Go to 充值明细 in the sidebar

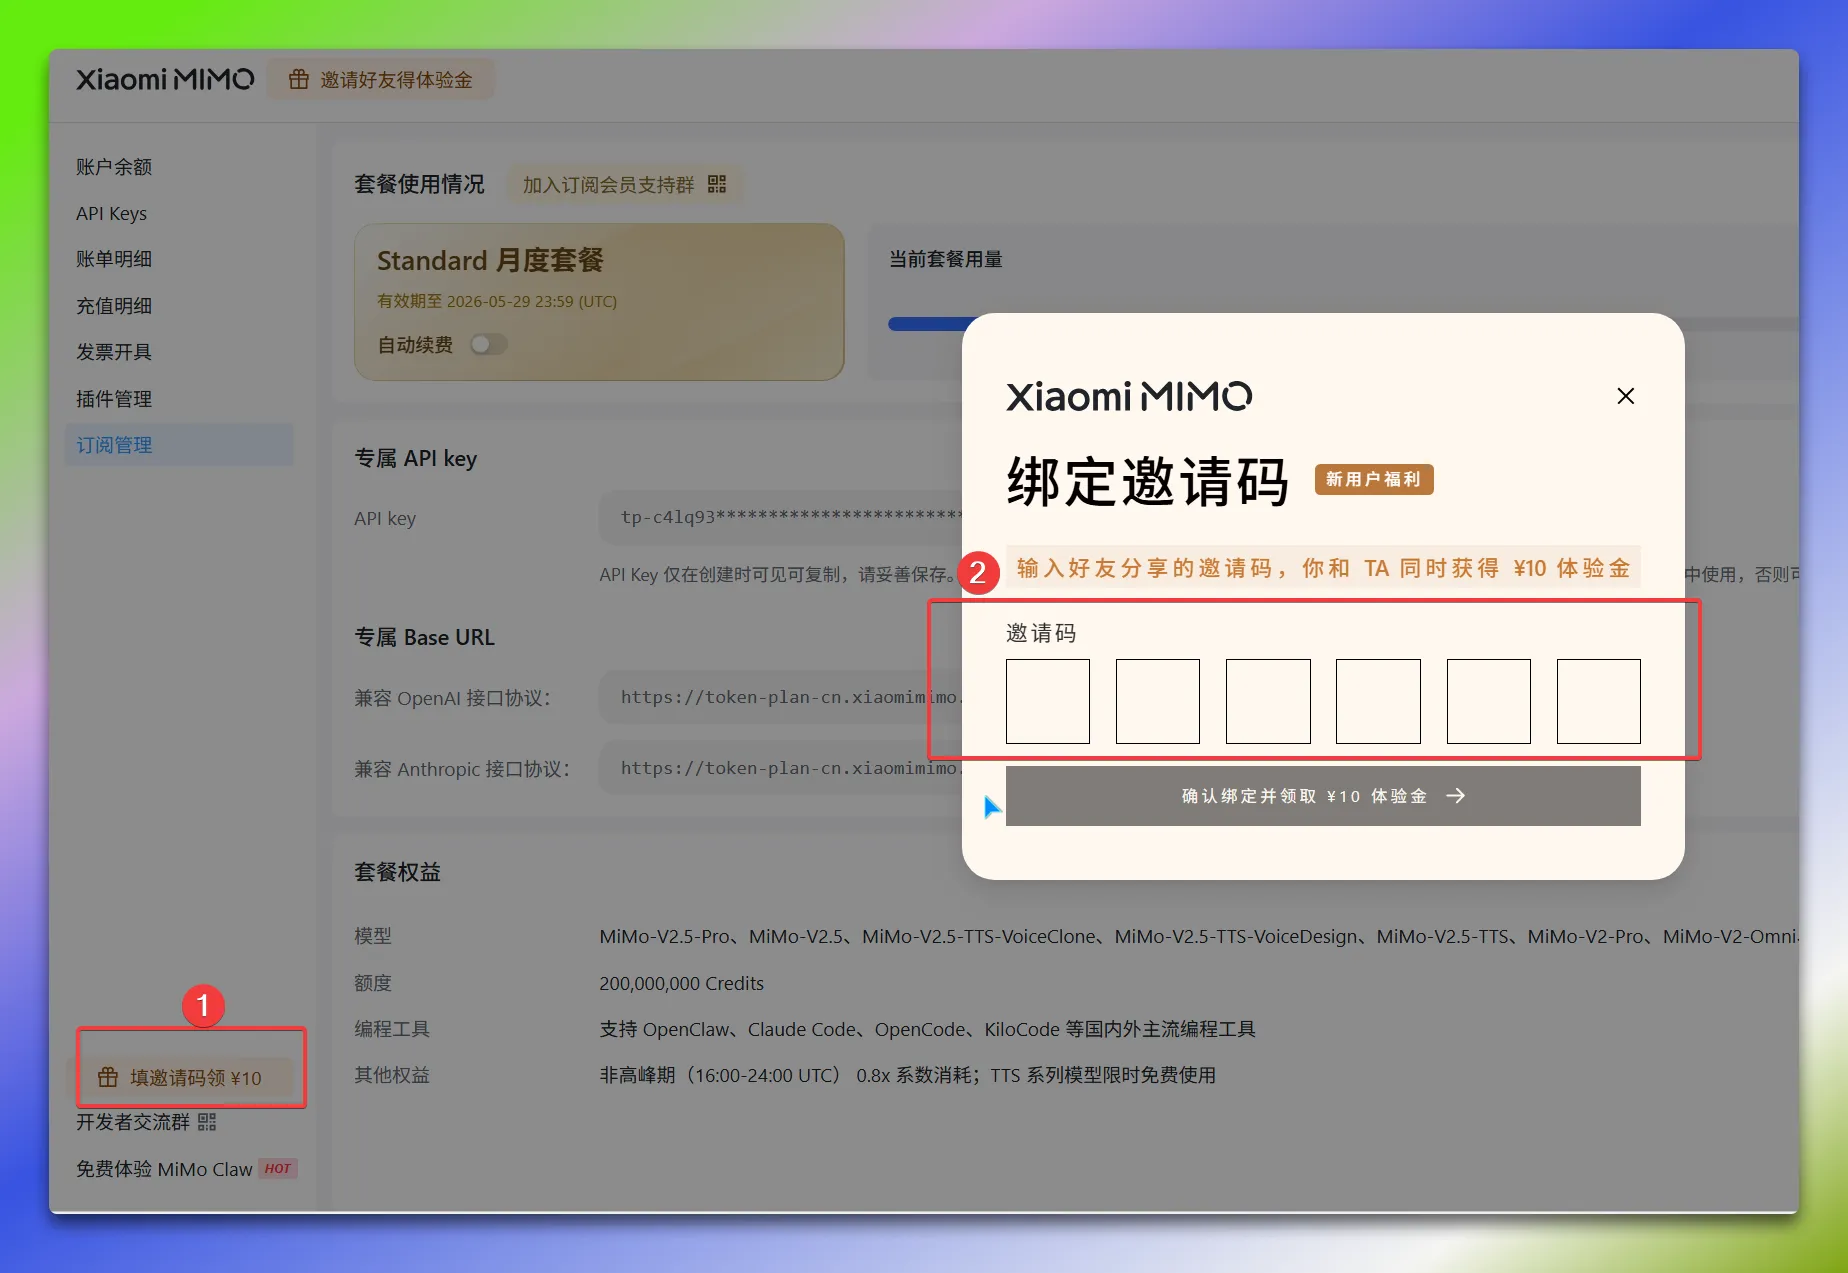tap(114, 306)
